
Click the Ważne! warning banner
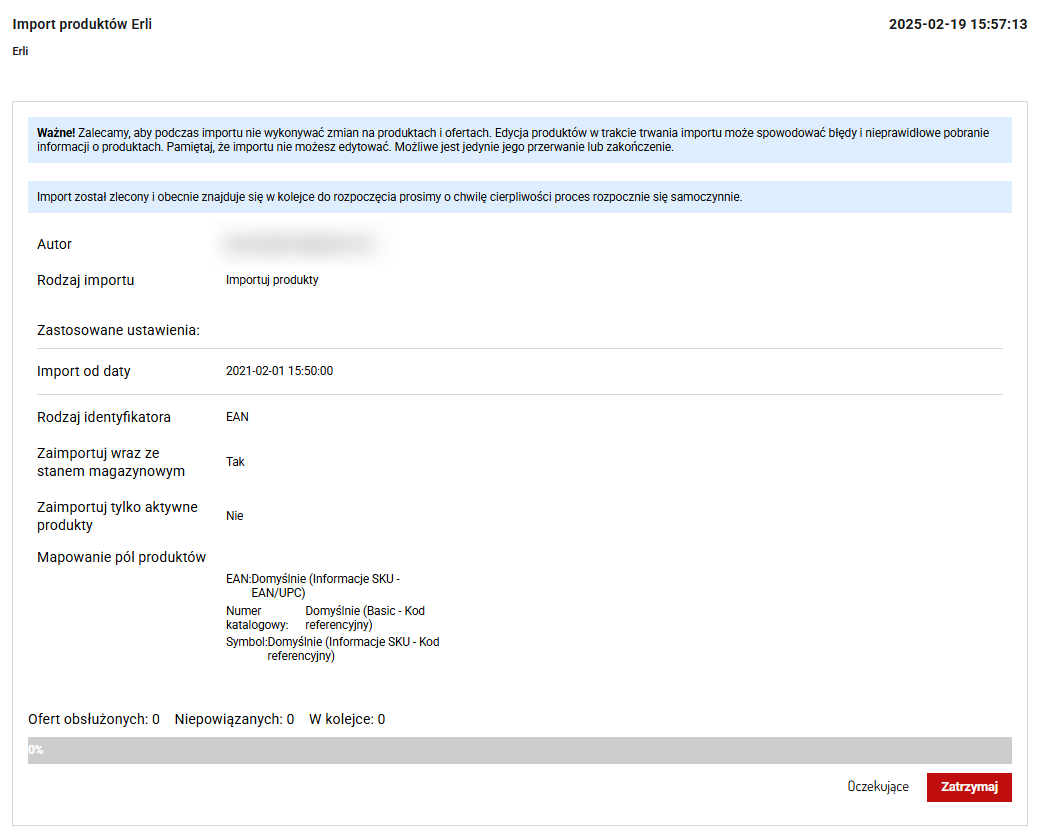[x=519, y=140]
